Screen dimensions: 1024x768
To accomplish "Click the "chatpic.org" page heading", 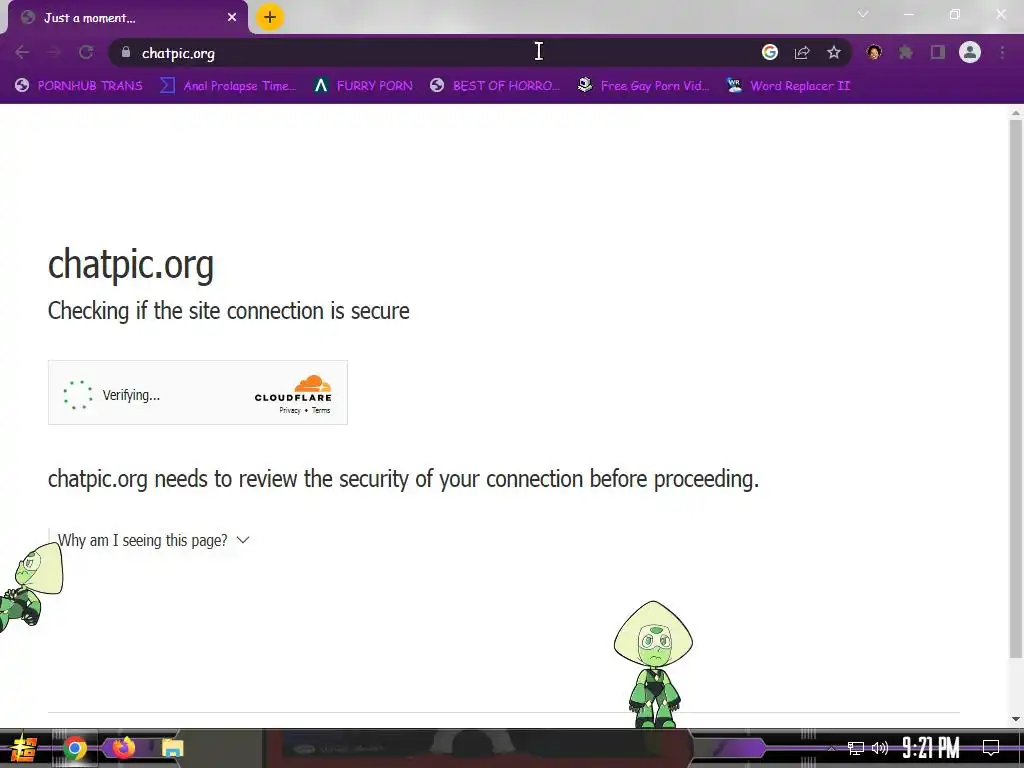I will pyautogui.click(x=131, y=264).
